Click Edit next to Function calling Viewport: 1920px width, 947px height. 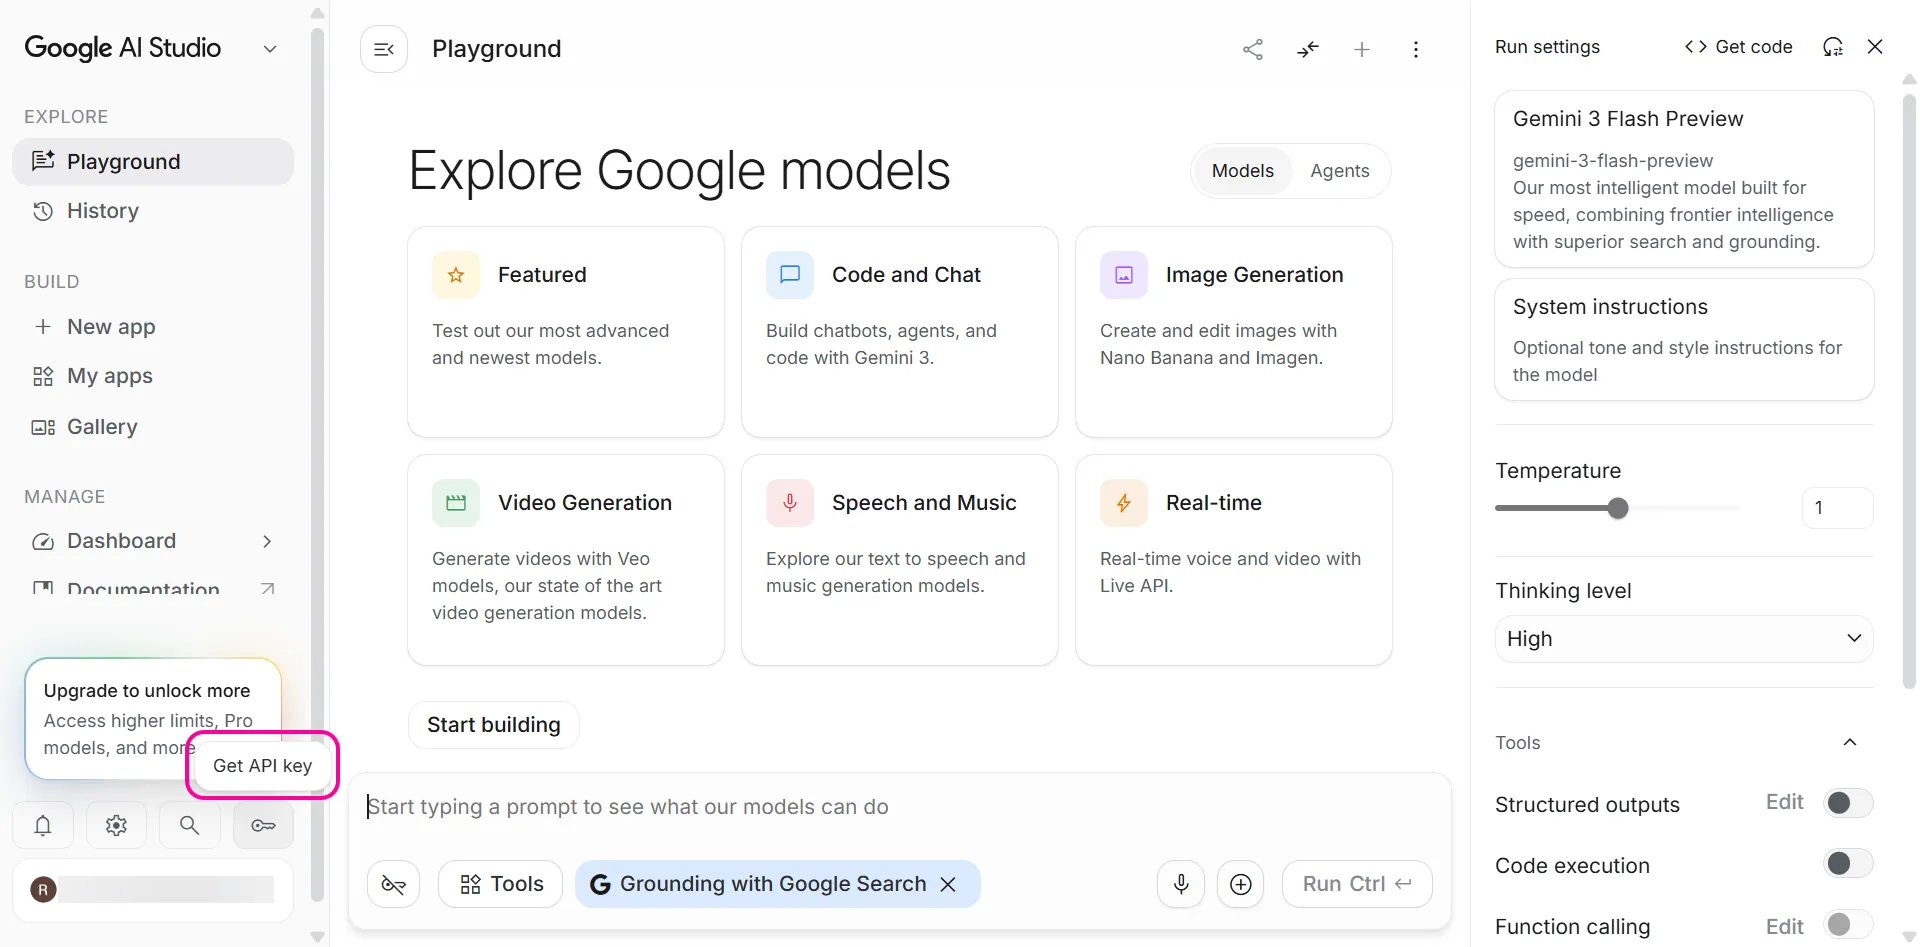click(1785, 927)
